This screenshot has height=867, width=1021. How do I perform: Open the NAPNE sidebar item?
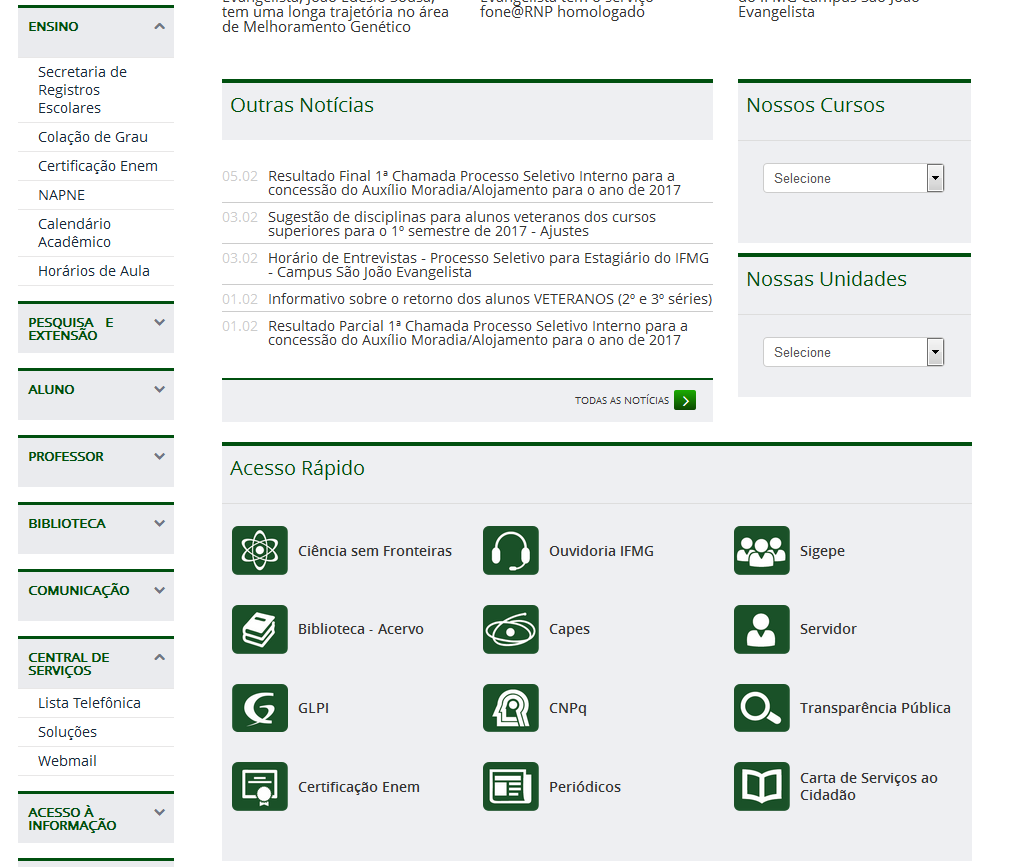click(x=61, y=195)
